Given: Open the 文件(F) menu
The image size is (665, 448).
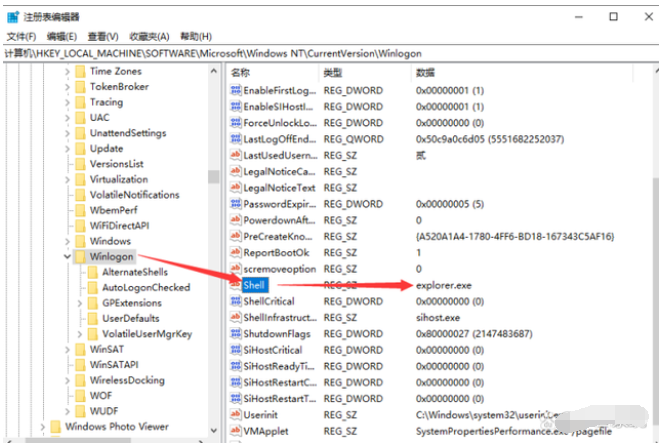Looking at the screenshot, I should point(20,36).
